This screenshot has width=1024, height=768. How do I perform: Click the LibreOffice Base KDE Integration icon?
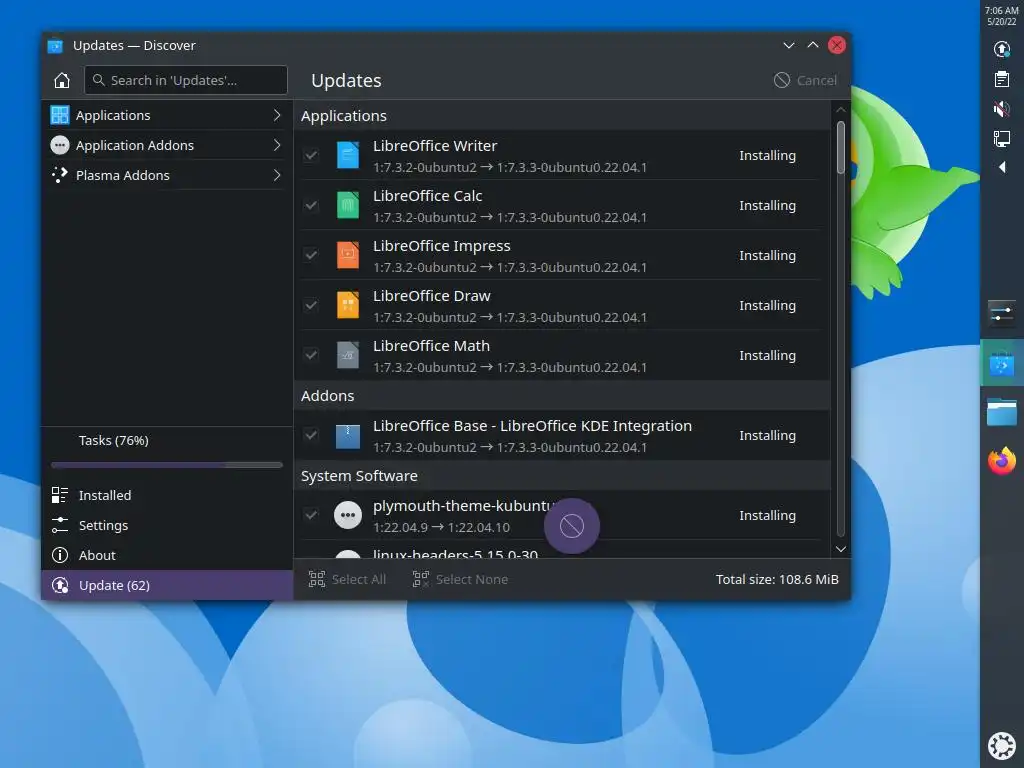347,436
